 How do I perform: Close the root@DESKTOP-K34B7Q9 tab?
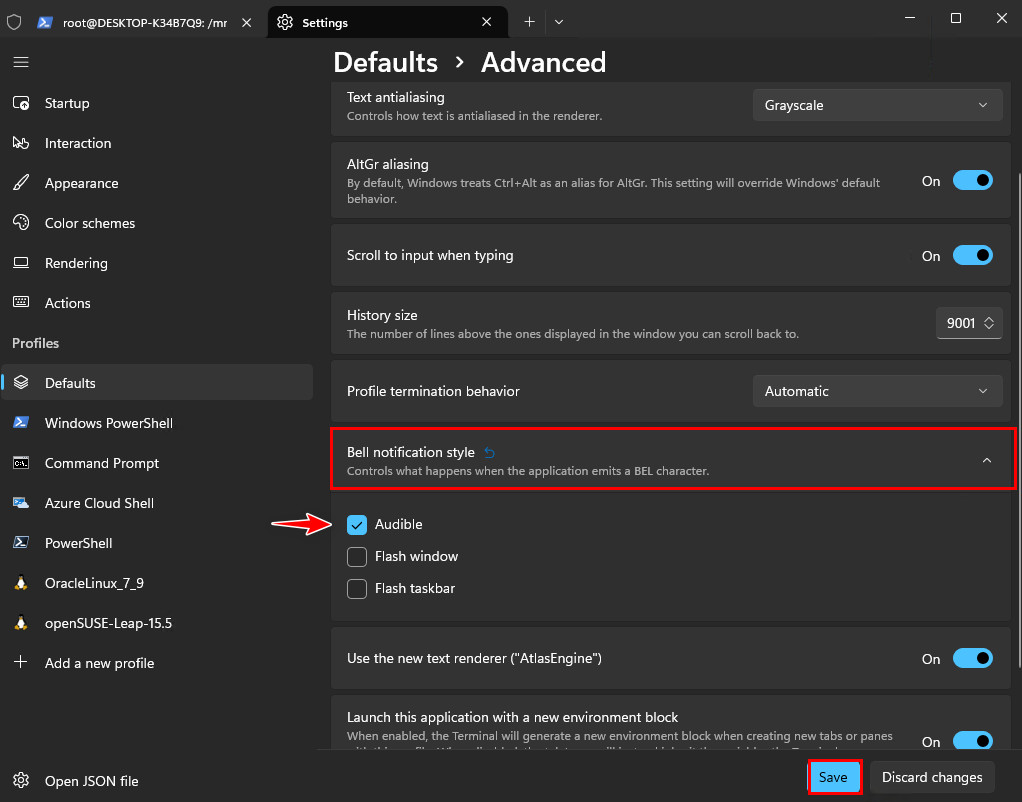click(246, 22)
